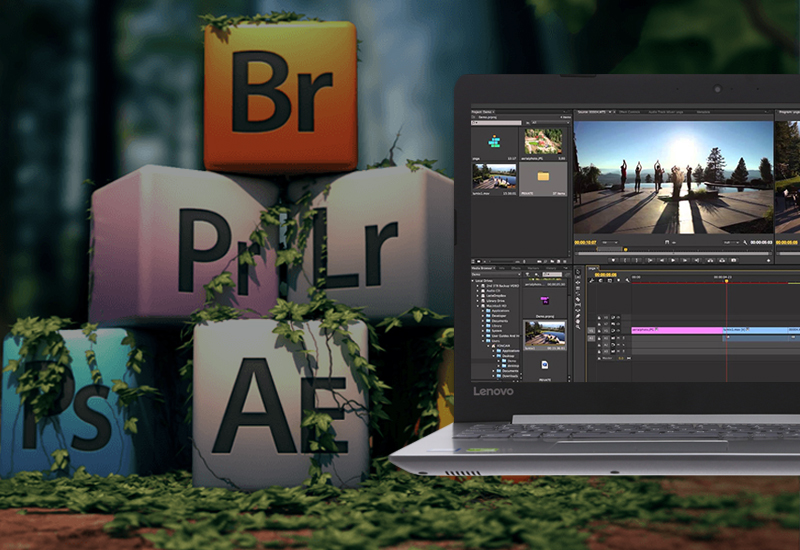Play the clip in Source monitor

(673, 260)
